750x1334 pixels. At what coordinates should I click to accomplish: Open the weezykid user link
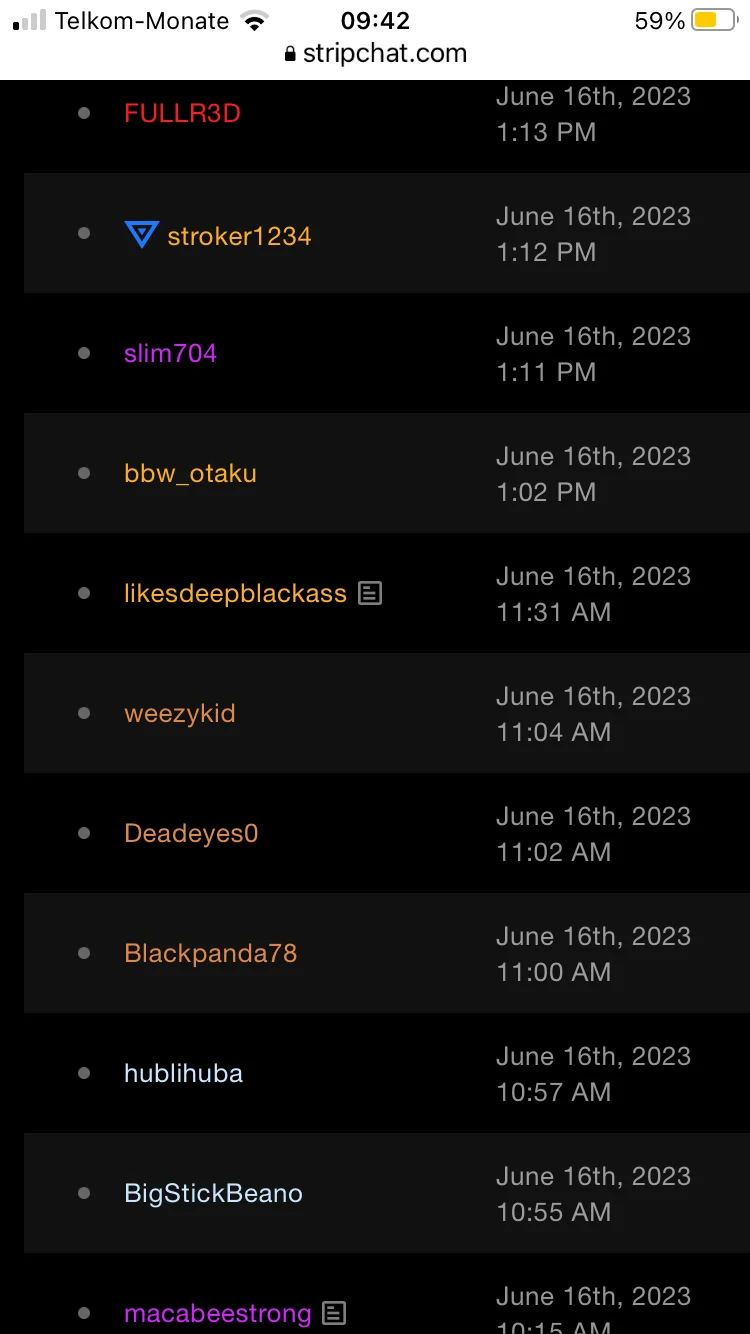point(180,713)
